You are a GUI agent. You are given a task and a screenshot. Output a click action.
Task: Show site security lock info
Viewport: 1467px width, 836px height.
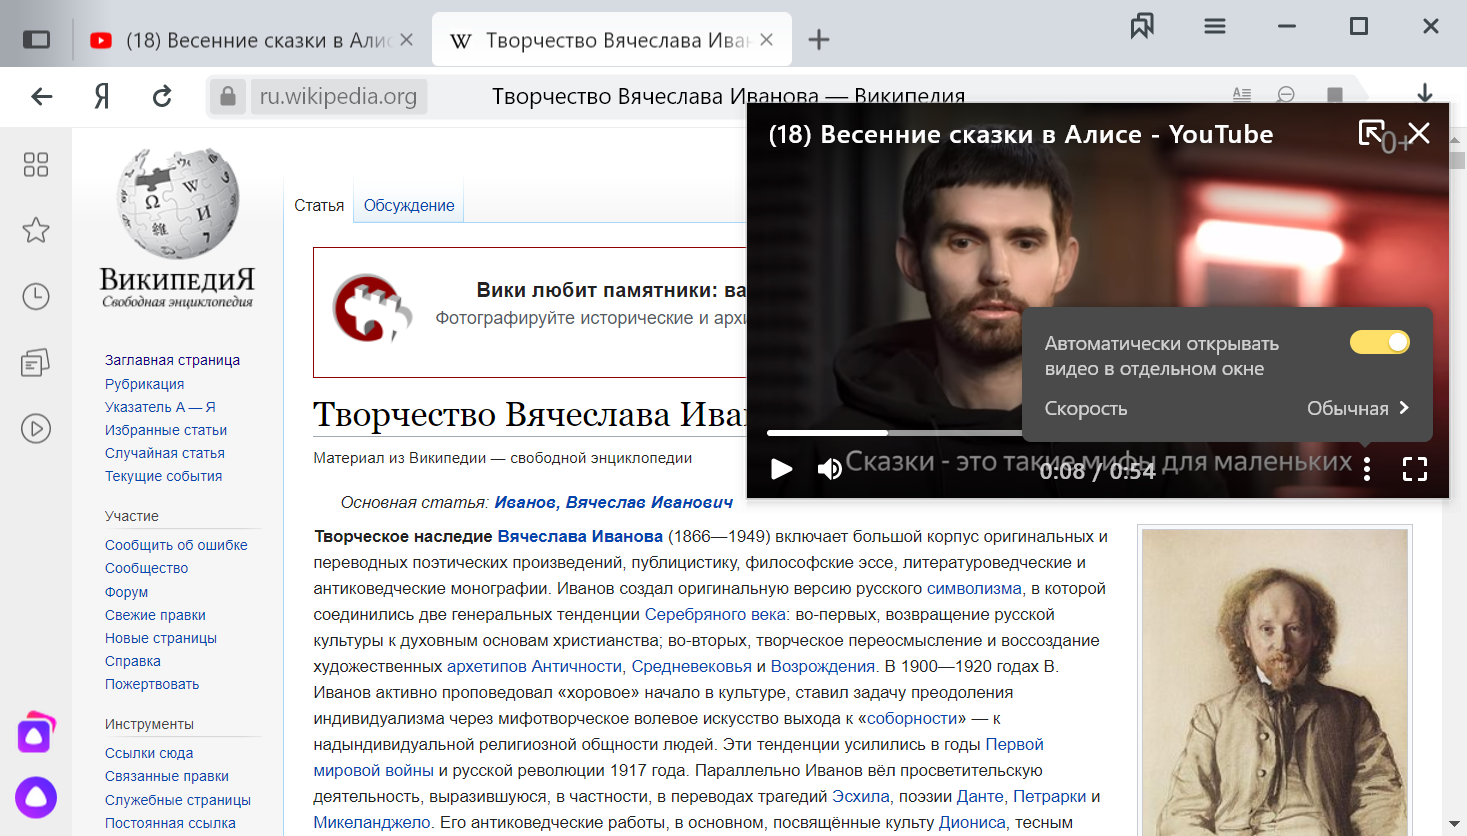point(228,96)
